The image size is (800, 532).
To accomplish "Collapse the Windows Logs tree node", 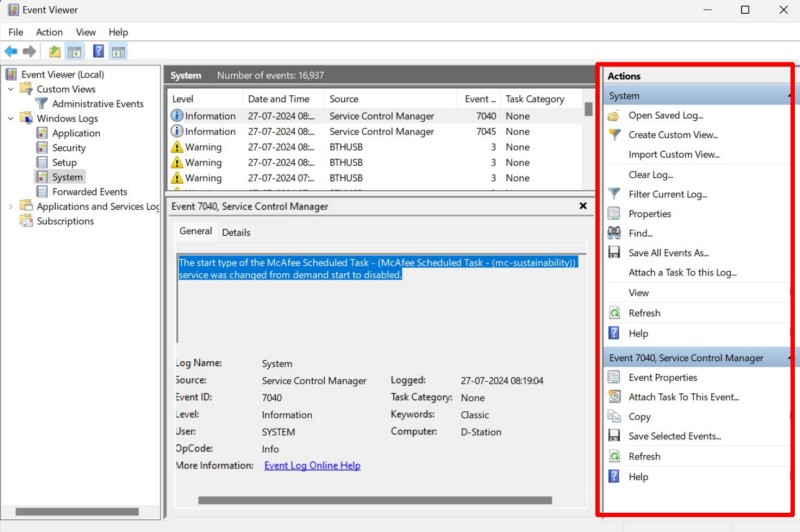I will (11, 118).
